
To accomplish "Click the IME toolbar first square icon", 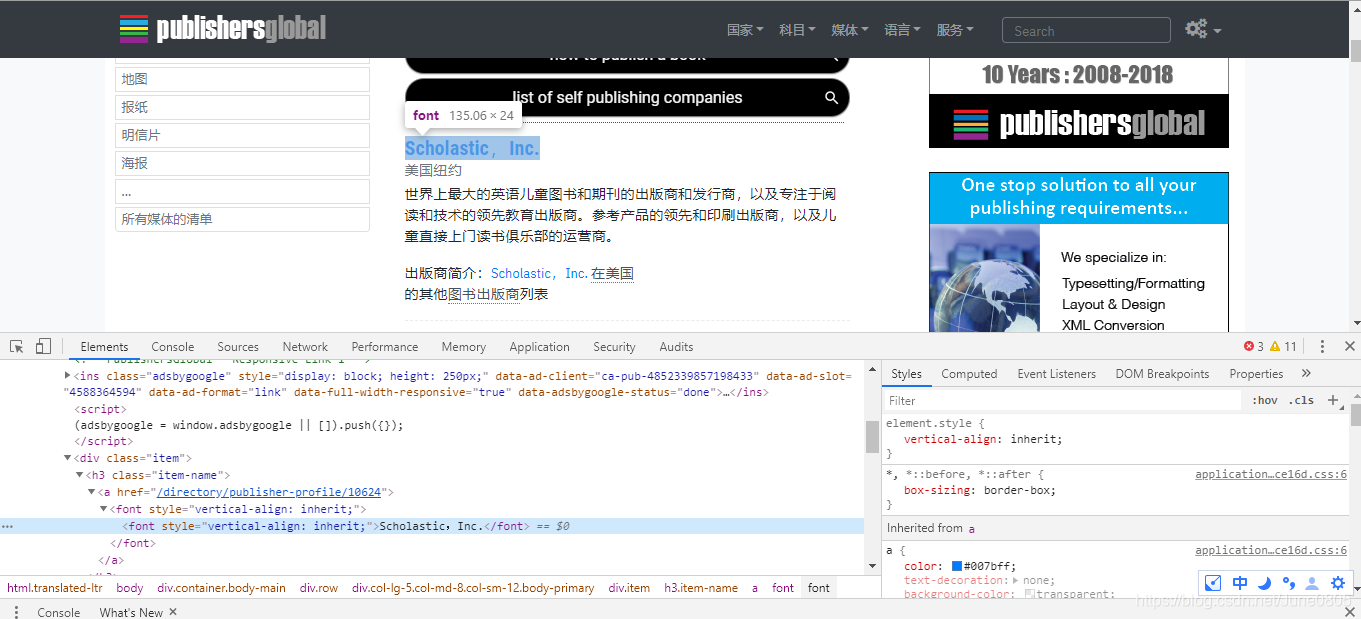I will (x=1213, y=583).
